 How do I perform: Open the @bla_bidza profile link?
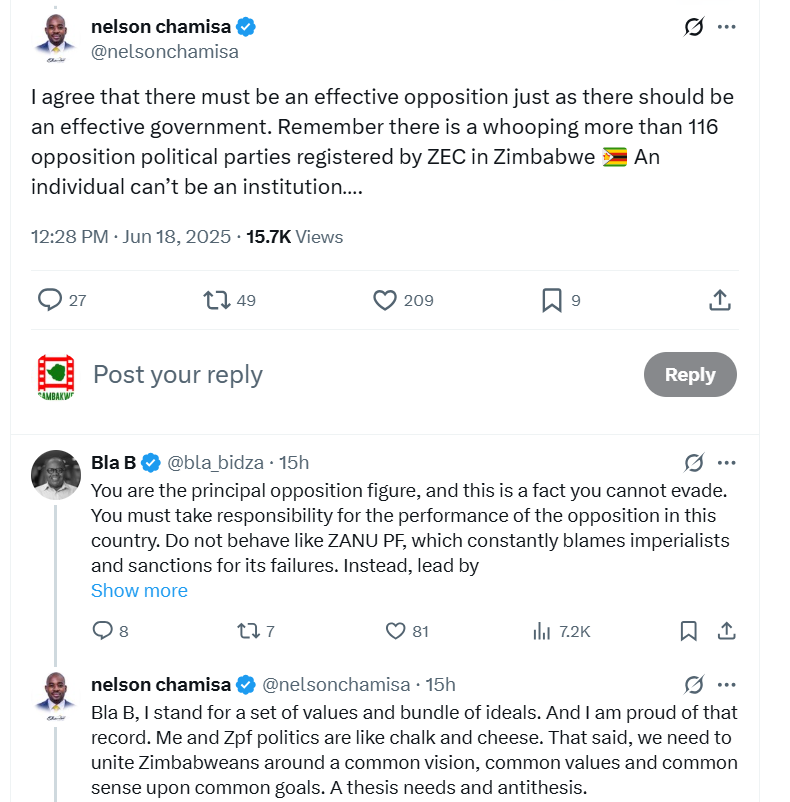tap(215, 462)
